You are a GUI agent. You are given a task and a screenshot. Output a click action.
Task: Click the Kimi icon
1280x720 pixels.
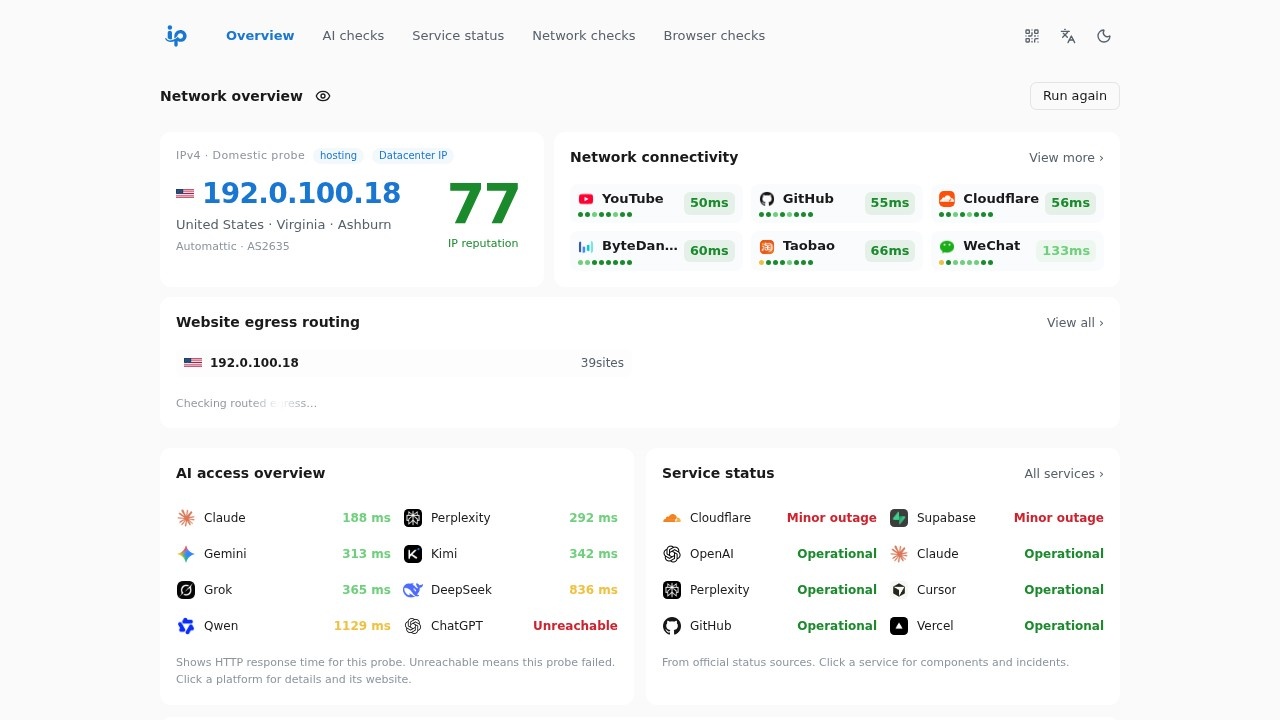[413, 554]
